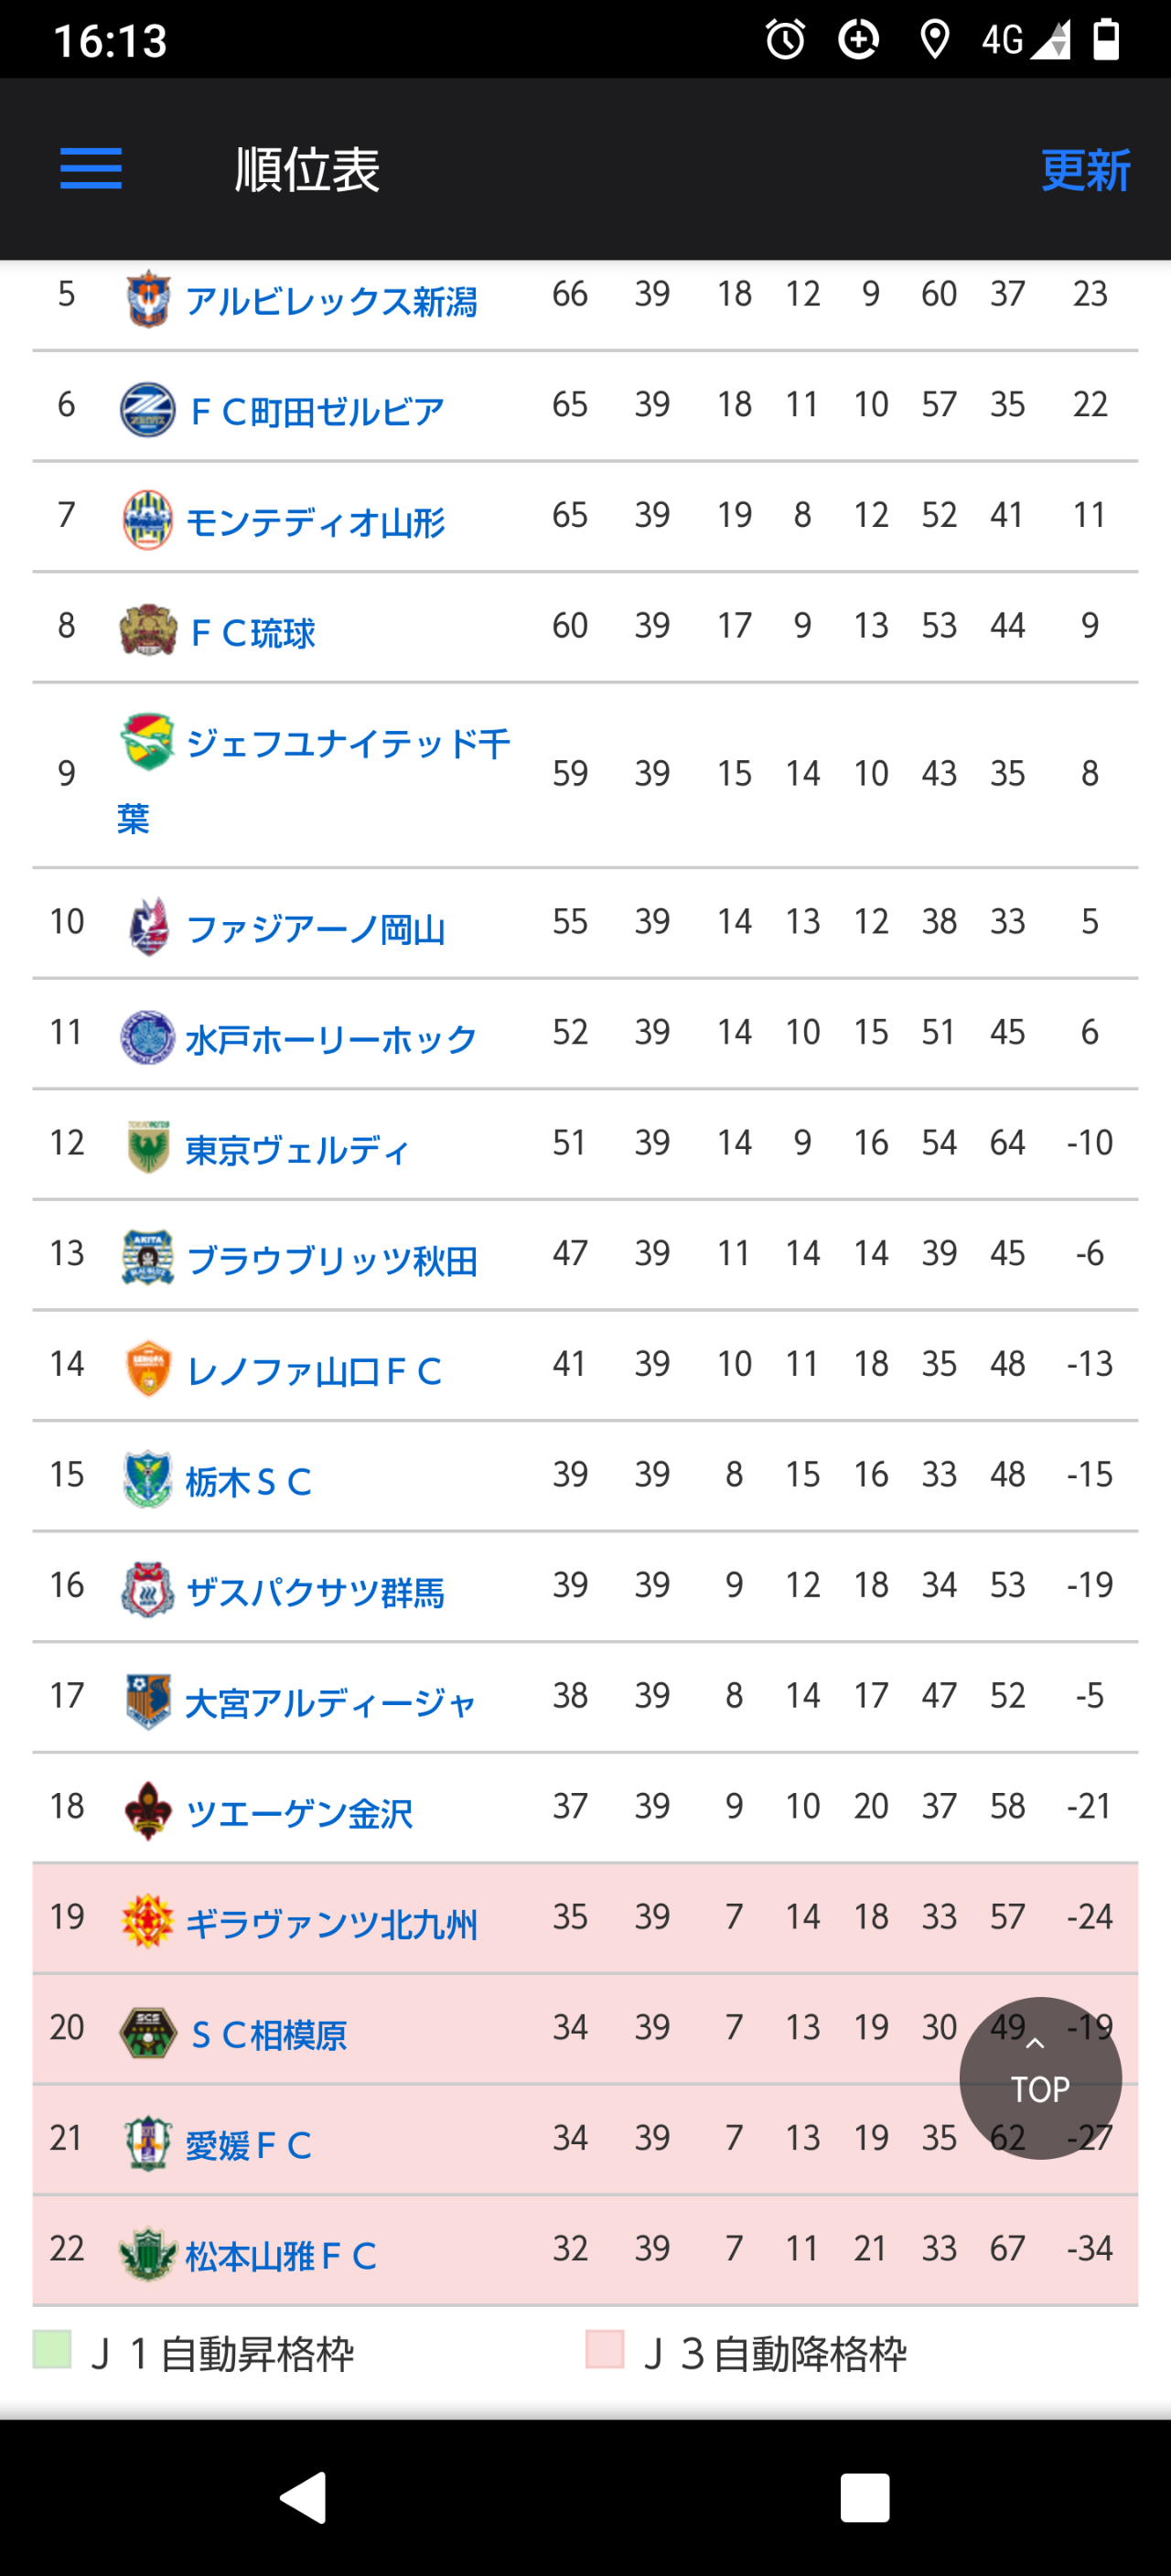Click the Zweigen Kanazawa team crest
This screenshot has height=2576, width=1171.
(x=148, y=1811)
